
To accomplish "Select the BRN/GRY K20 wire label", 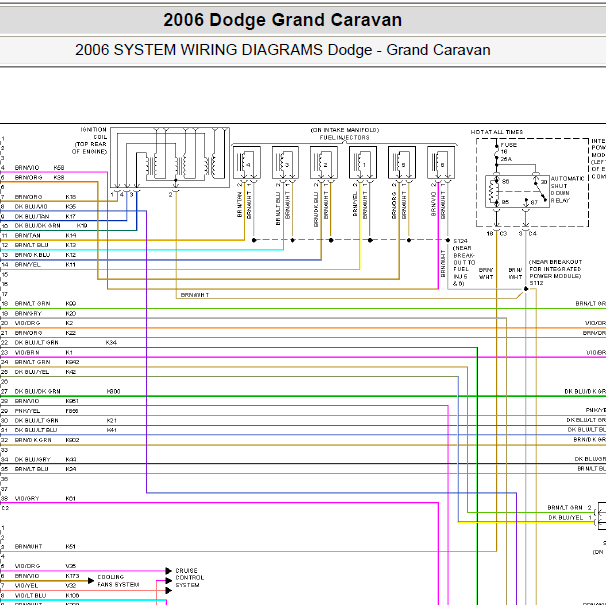I will pos(45,314).
